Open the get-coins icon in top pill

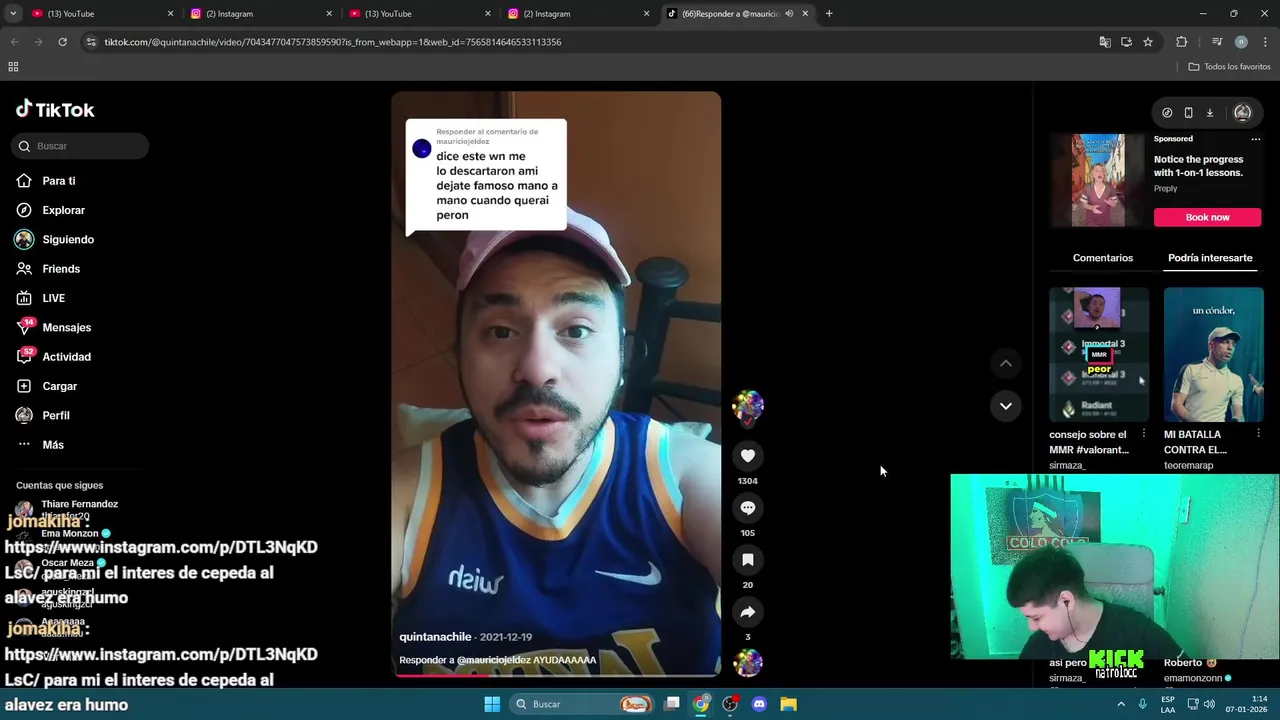(x=1167, y=113)
